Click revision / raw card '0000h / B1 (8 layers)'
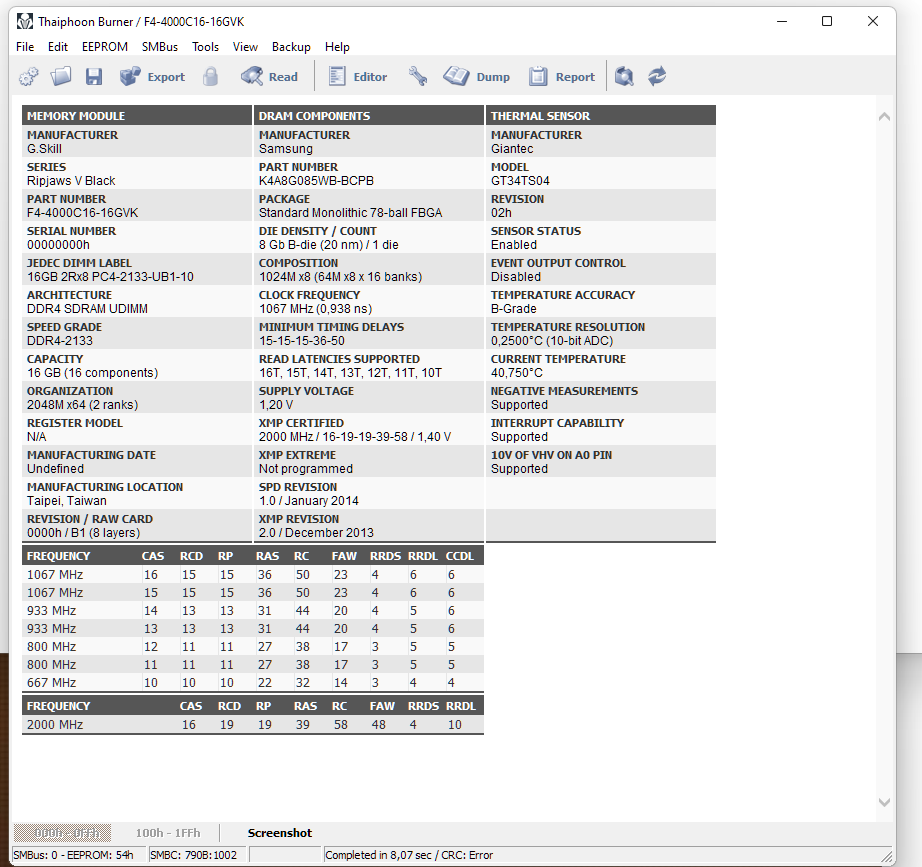 (83, 532)
